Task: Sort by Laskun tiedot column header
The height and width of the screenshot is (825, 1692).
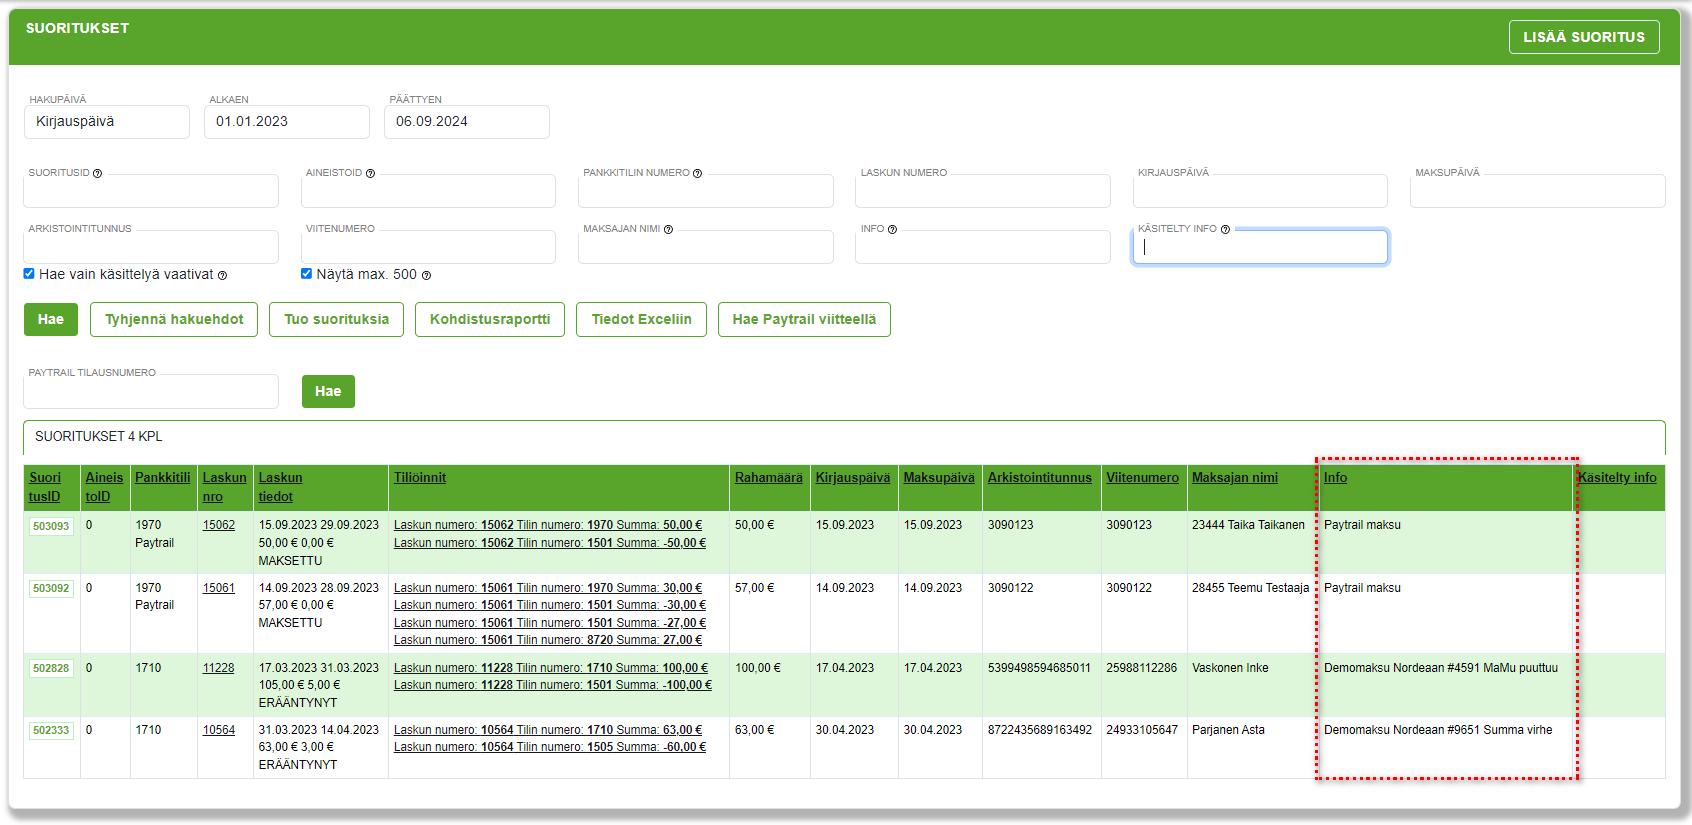Action: 280,487
